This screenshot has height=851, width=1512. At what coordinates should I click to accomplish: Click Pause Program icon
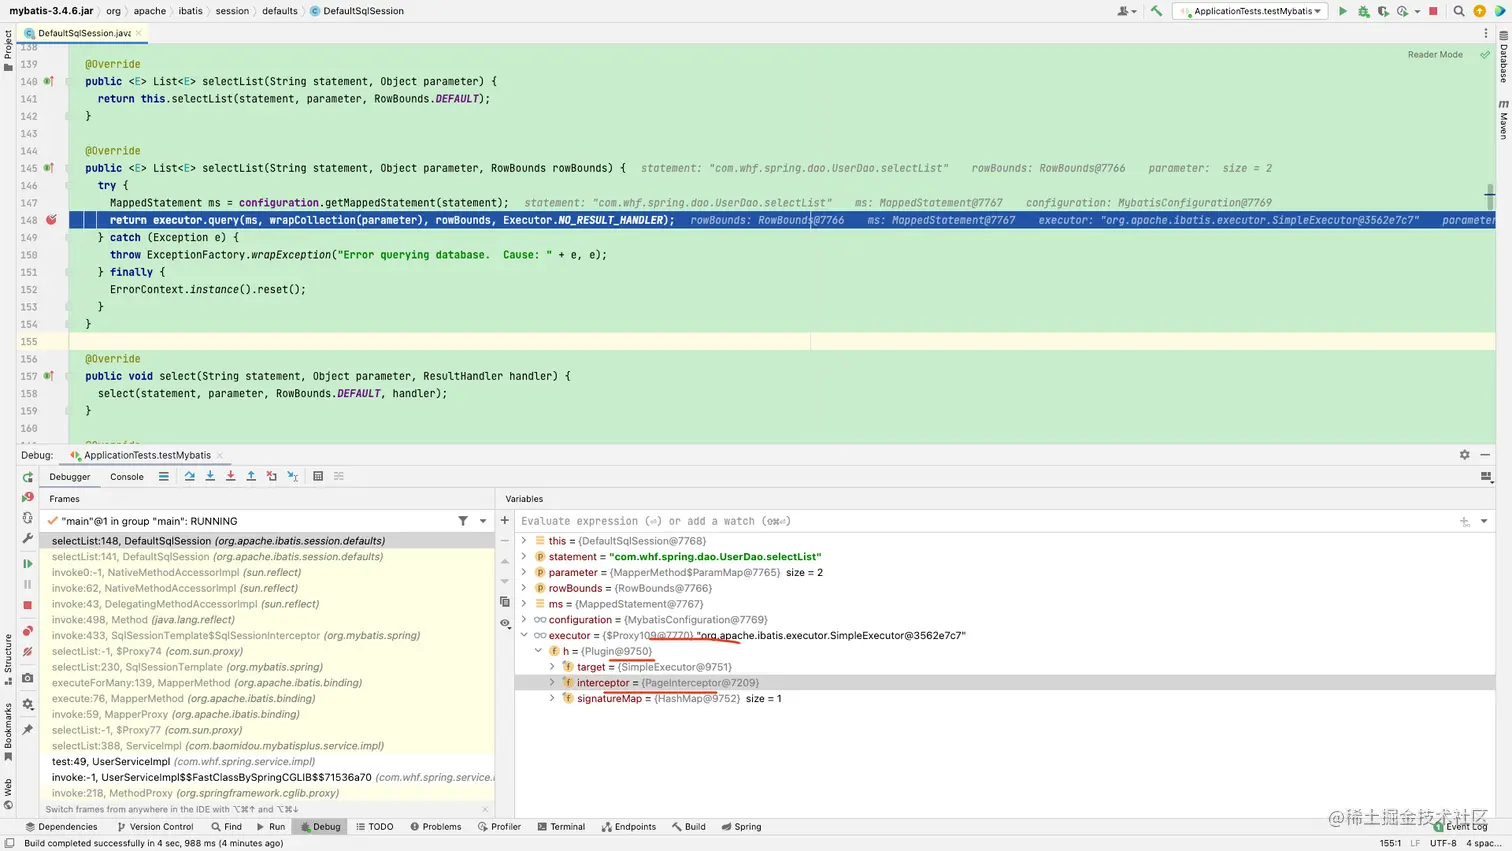pos(28,584)
